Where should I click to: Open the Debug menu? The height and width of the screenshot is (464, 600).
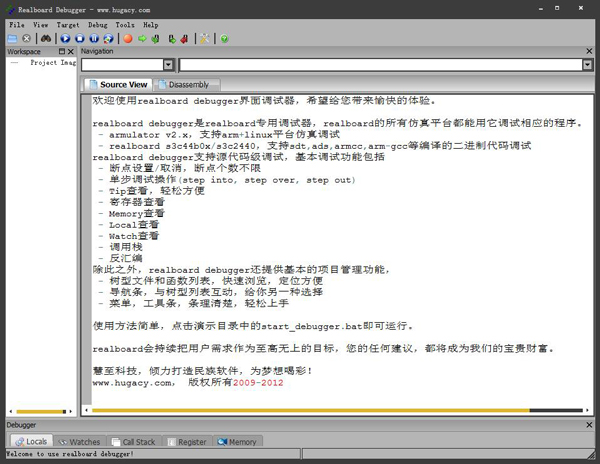98,25
